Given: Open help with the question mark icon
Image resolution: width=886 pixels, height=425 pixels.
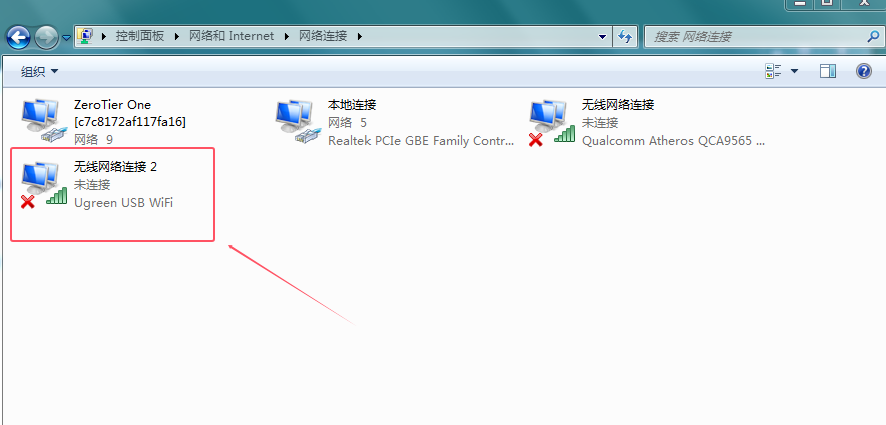Looking at the screenshot, I should pos(863,71).
